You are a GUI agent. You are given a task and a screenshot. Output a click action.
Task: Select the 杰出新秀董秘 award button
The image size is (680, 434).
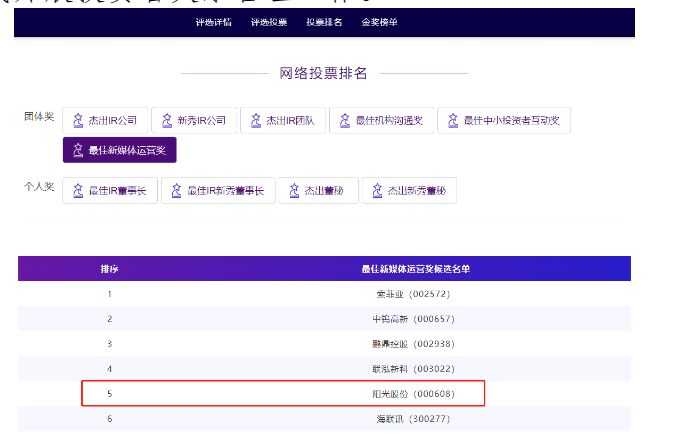pyautogui.click(x=408, y=191)
